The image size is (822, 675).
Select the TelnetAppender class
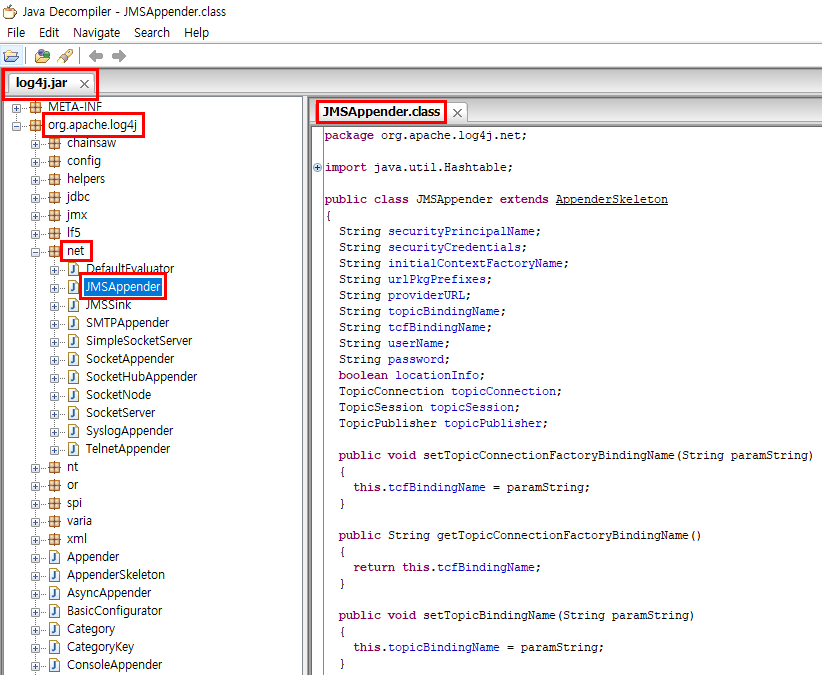(128, 449)
